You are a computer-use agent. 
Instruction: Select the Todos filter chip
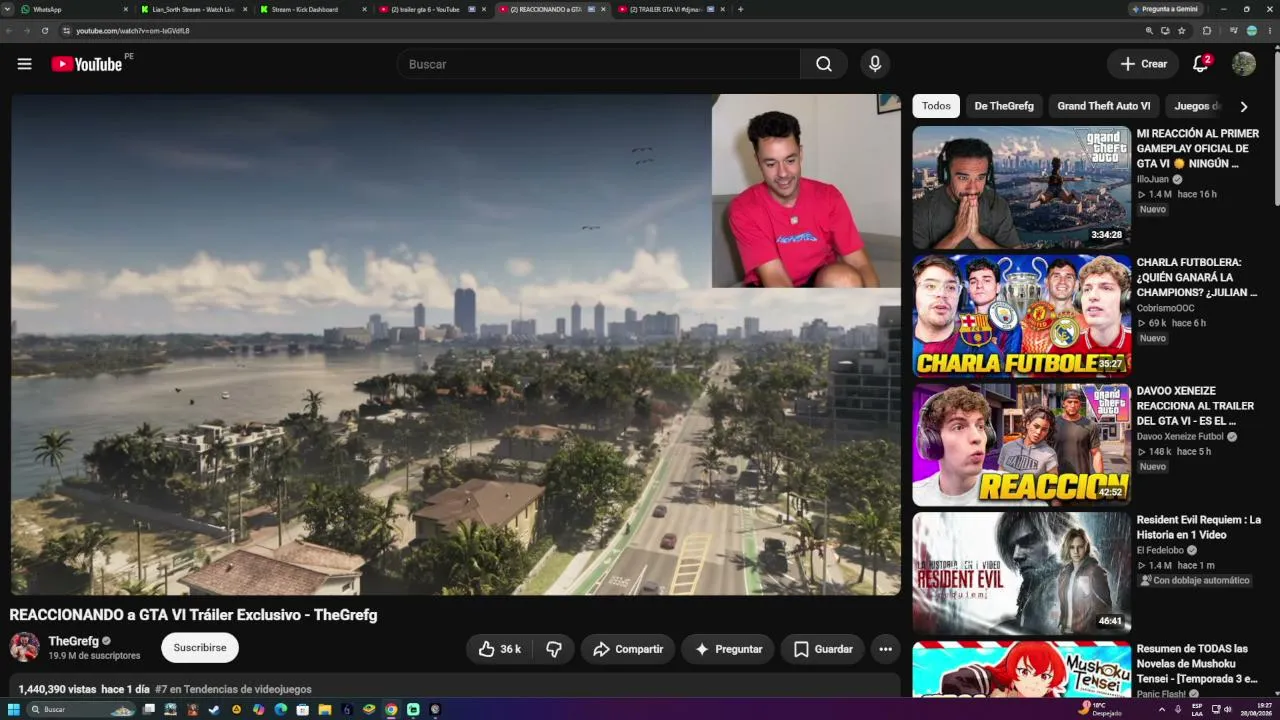point(936,106)
